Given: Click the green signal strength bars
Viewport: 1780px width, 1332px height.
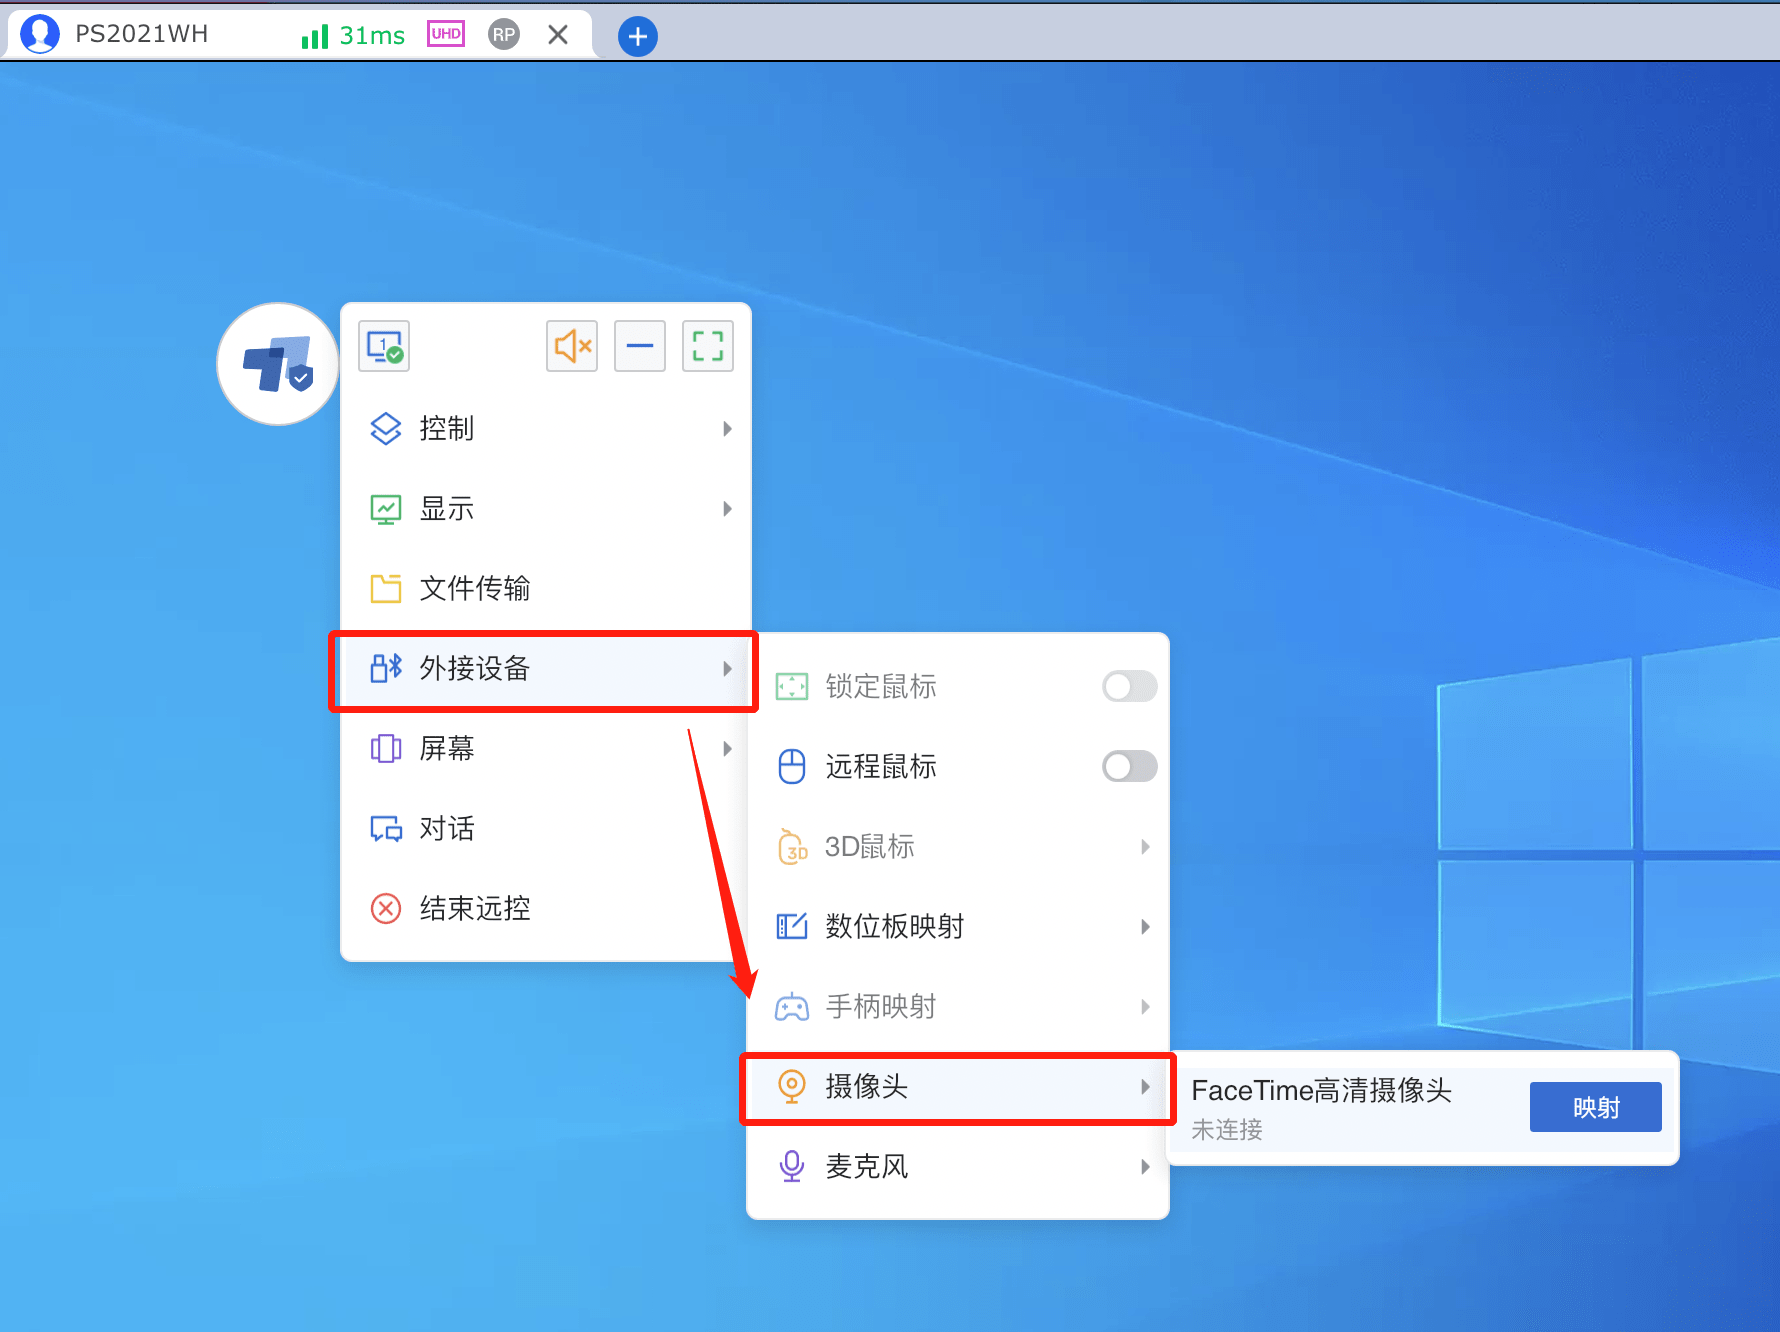Looking at the screenshot, I should [x=315, y=36].
